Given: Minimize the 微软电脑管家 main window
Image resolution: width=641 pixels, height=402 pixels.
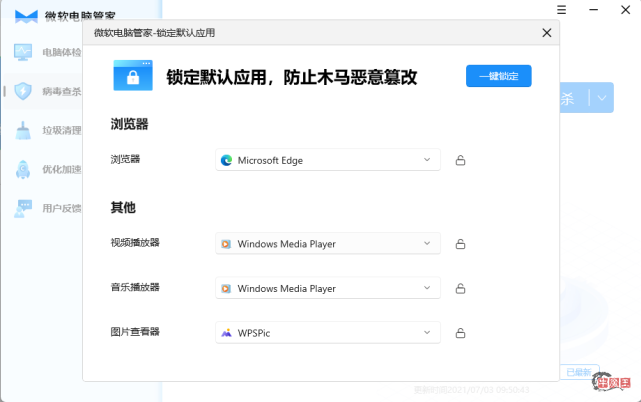Looking at the screenshot, I should (594, 10).
